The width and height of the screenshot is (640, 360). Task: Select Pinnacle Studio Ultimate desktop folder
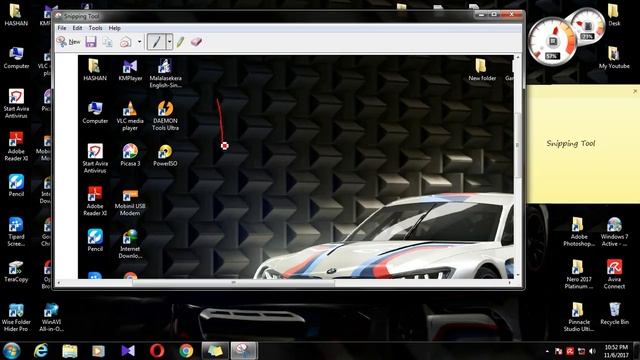tap(579, 317)
